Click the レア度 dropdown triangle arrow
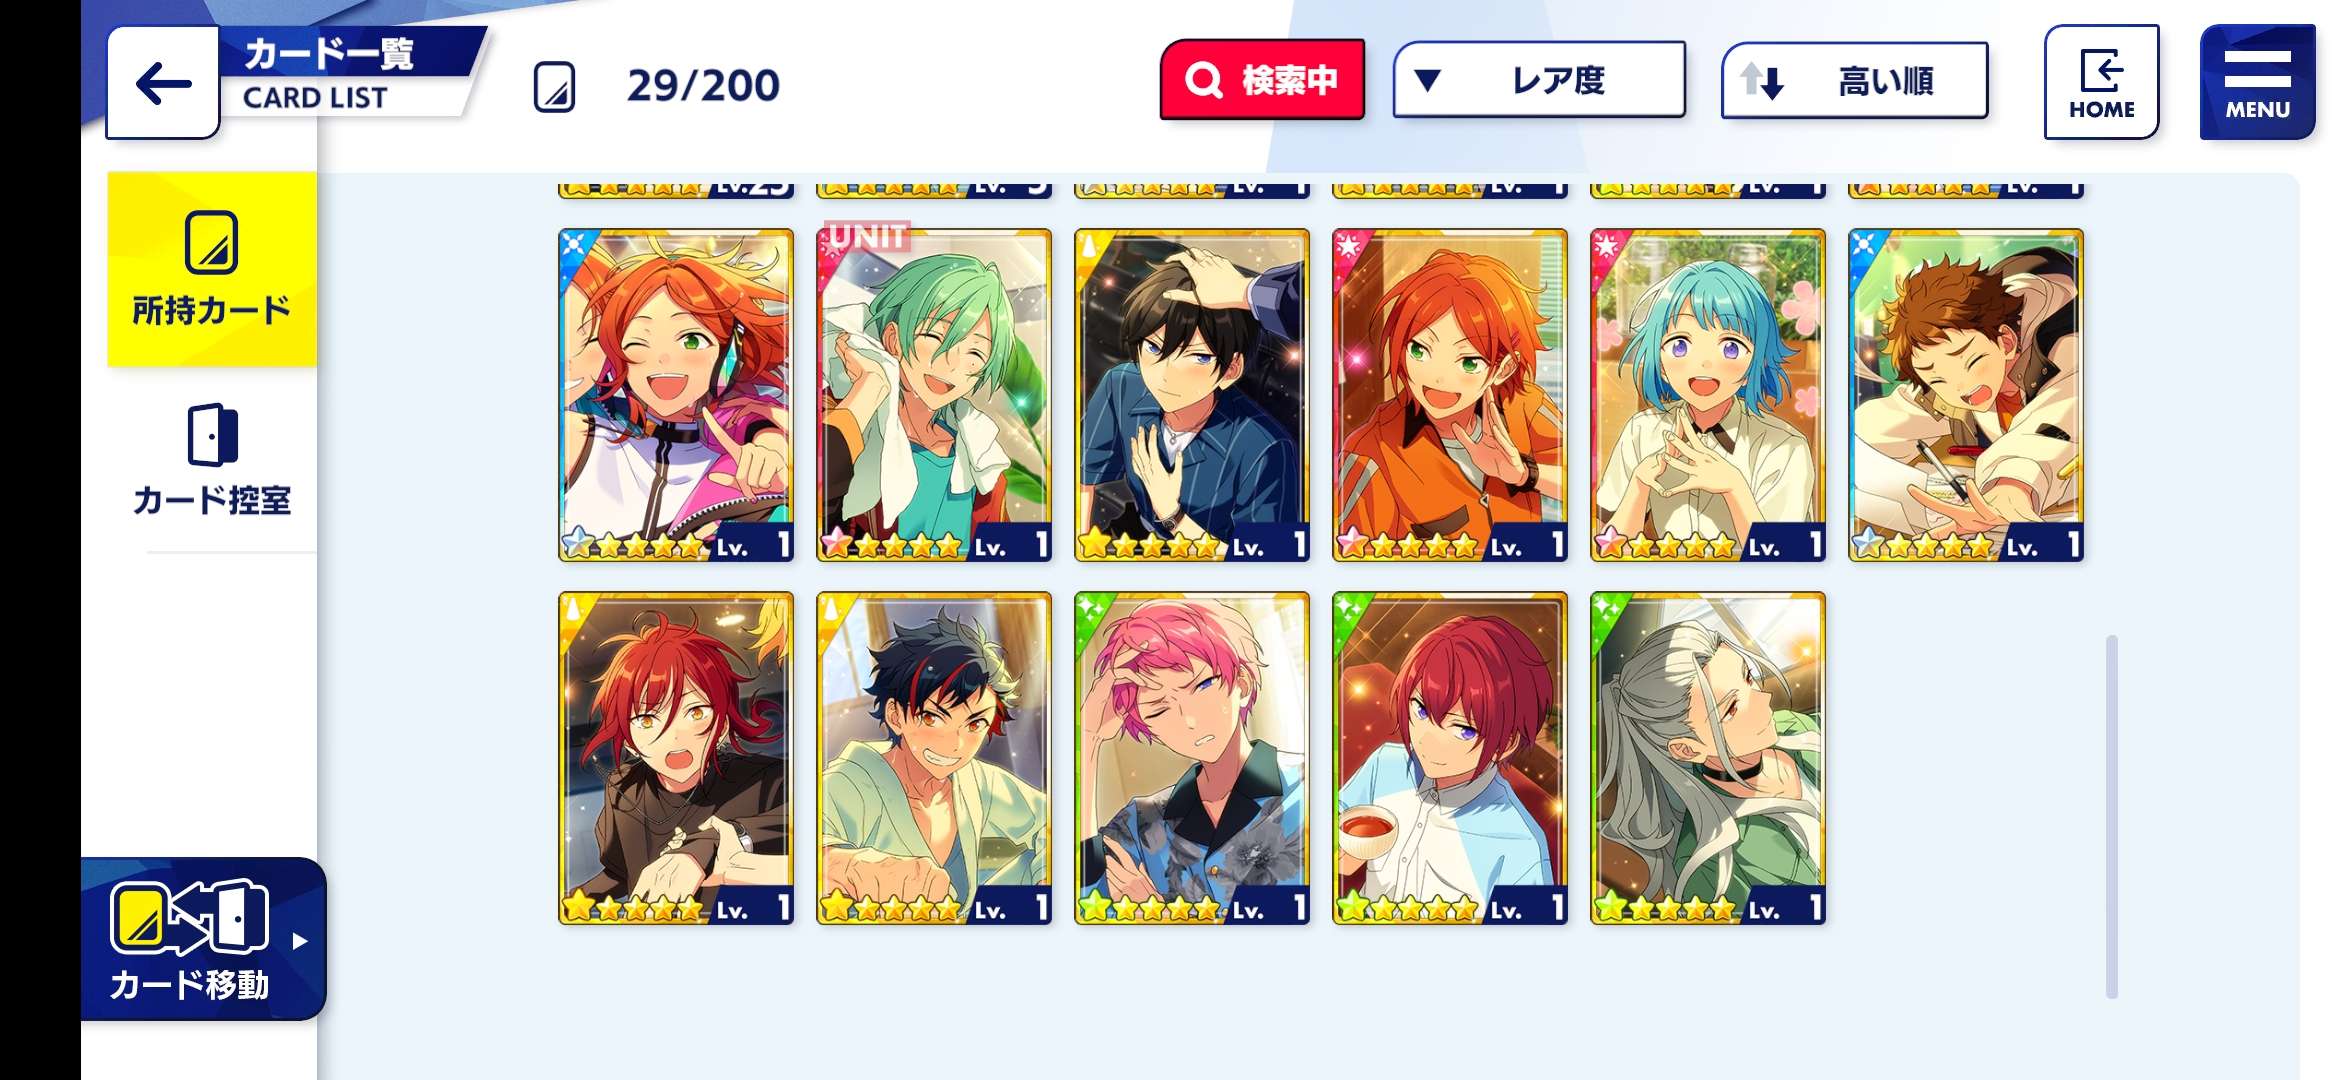Screen dimensions: 2340x1080 [x=1428, y=80]
